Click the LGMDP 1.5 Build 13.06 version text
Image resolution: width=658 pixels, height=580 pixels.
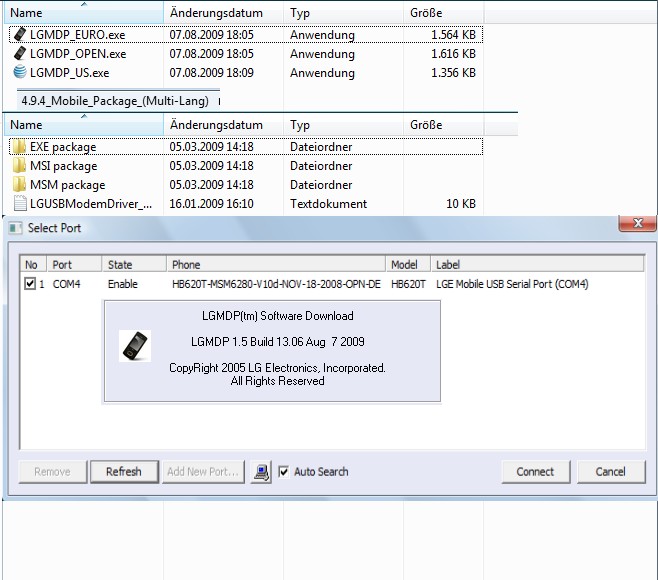coord(277,342)
